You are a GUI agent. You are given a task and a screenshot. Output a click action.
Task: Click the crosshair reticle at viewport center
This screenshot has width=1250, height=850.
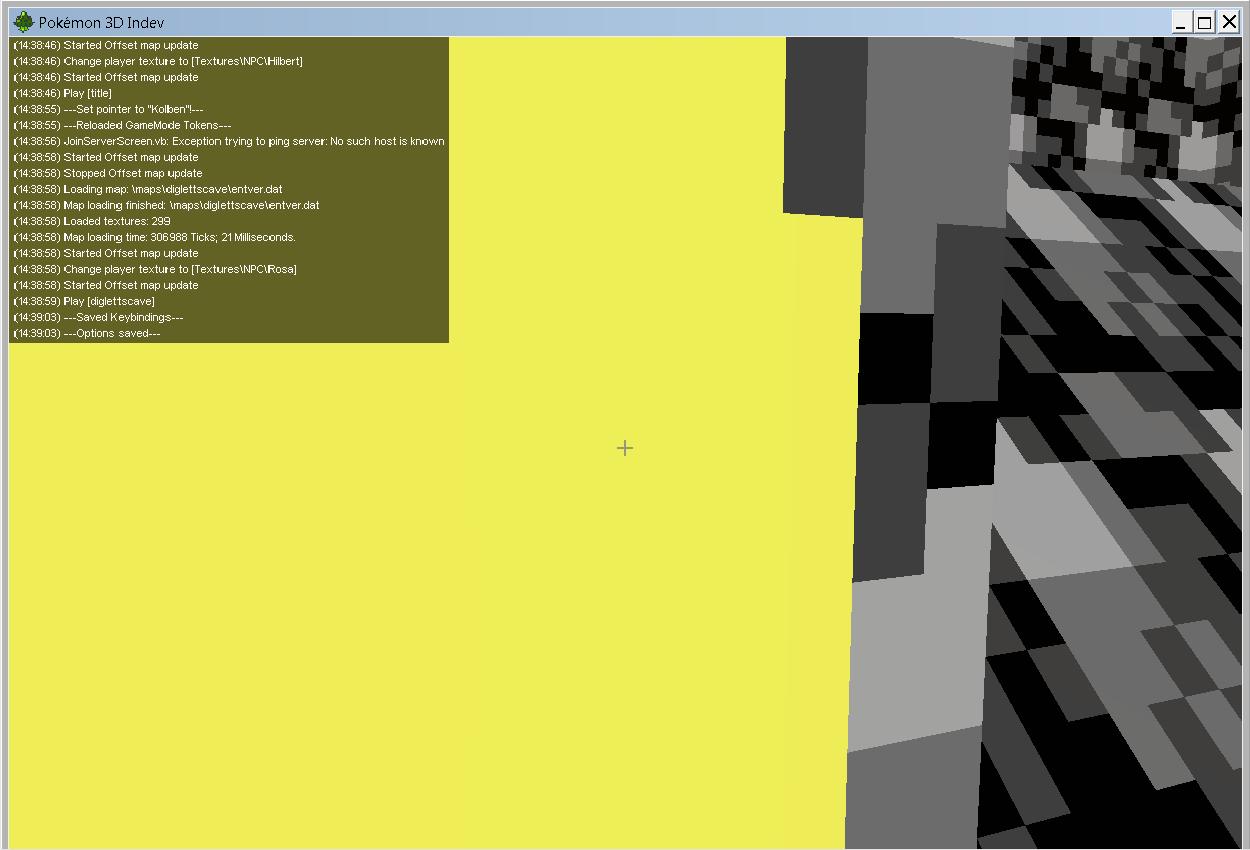(x=625, y=448)
